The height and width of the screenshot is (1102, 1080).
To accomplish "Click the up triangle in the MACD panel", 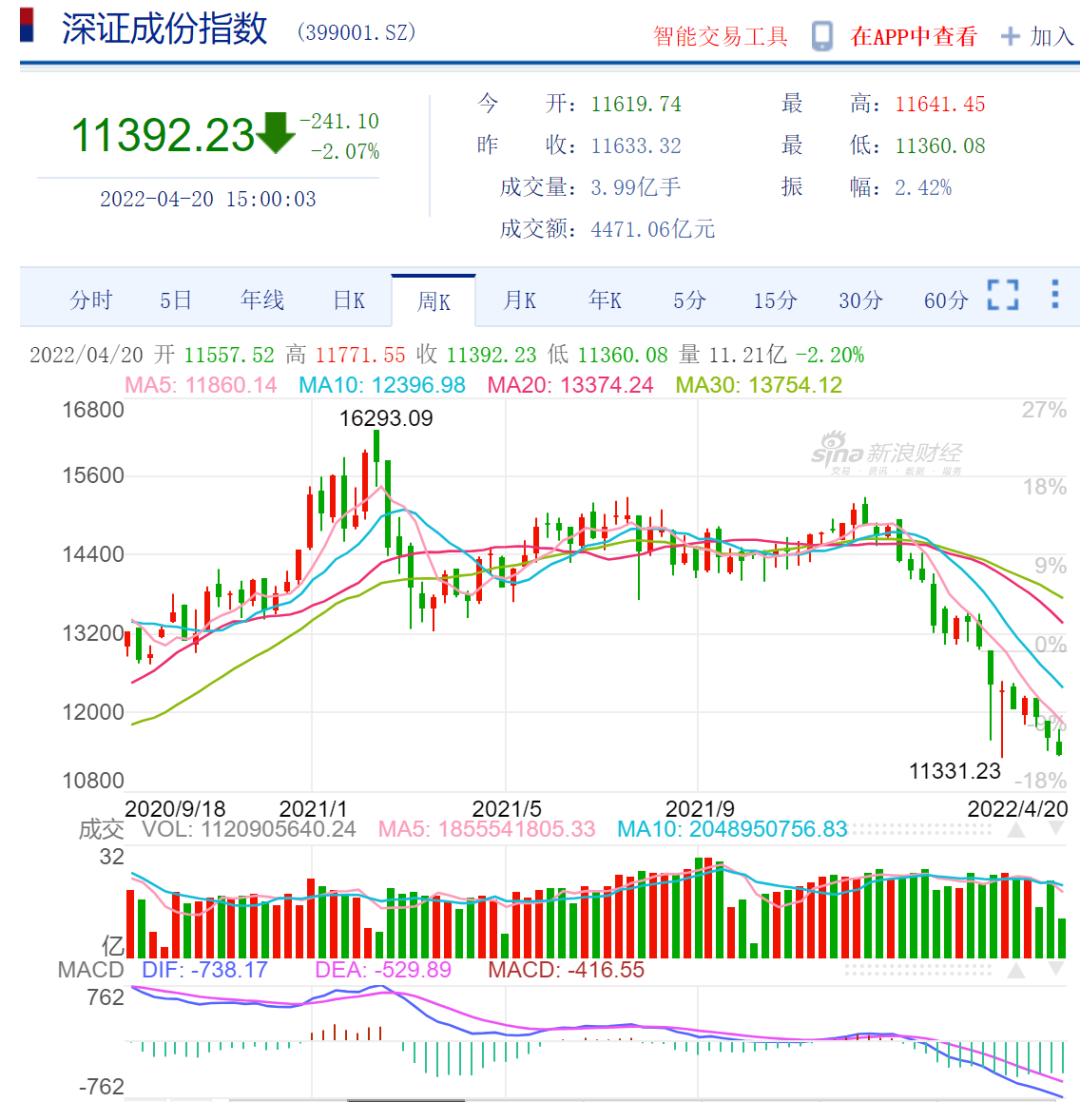I will coord(1016,971).
